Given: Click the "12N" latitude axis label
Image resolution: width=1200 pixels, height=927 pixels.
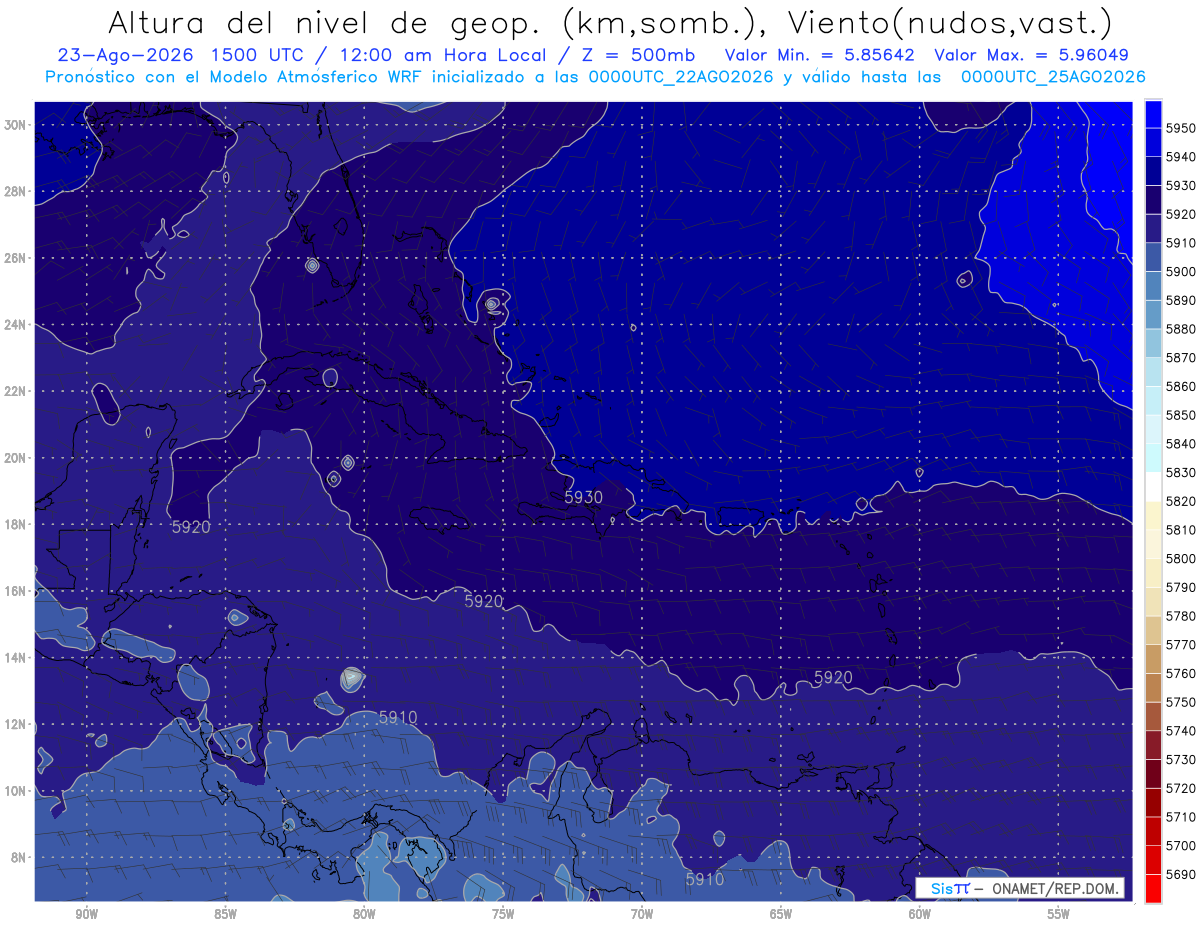Looking at the screenshot, I should 15,724.
